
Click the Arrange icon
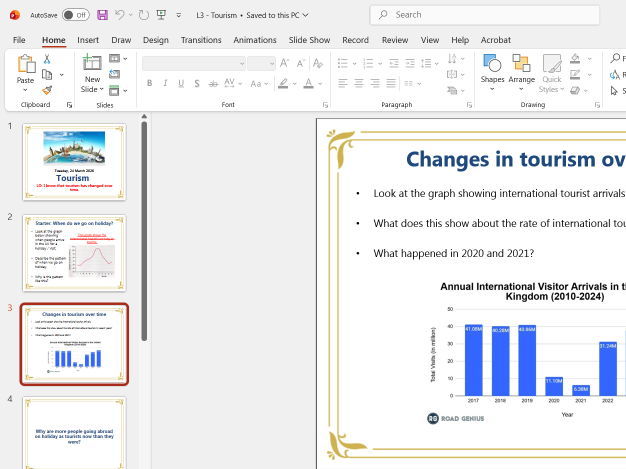click(521, 70)
